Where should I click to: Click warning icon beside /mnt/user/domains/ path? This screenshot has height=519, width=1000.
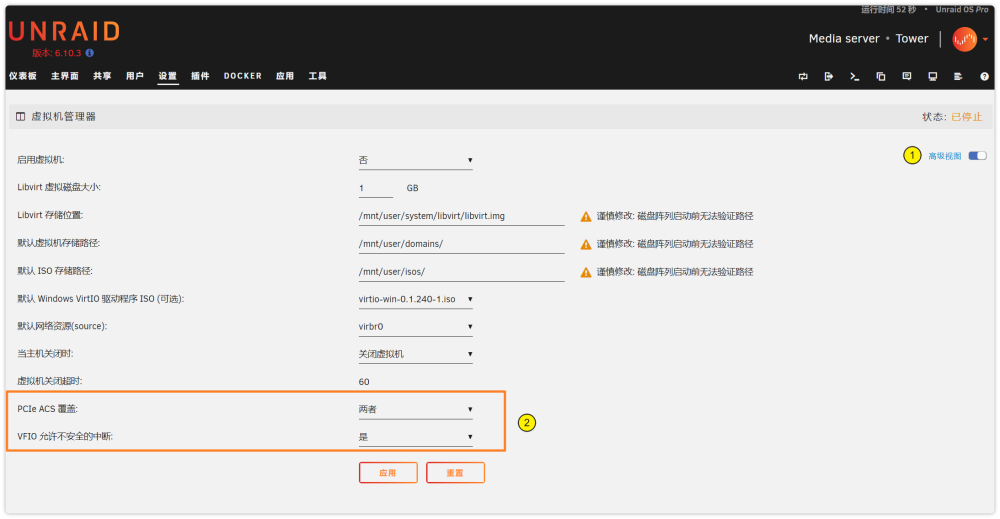(585, 244)
